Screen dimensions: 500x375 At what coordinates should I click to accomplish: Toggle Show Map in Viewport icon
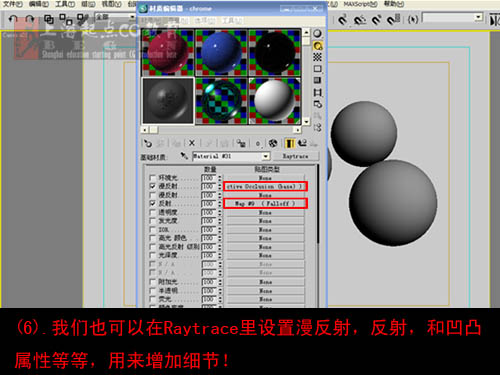273,143
